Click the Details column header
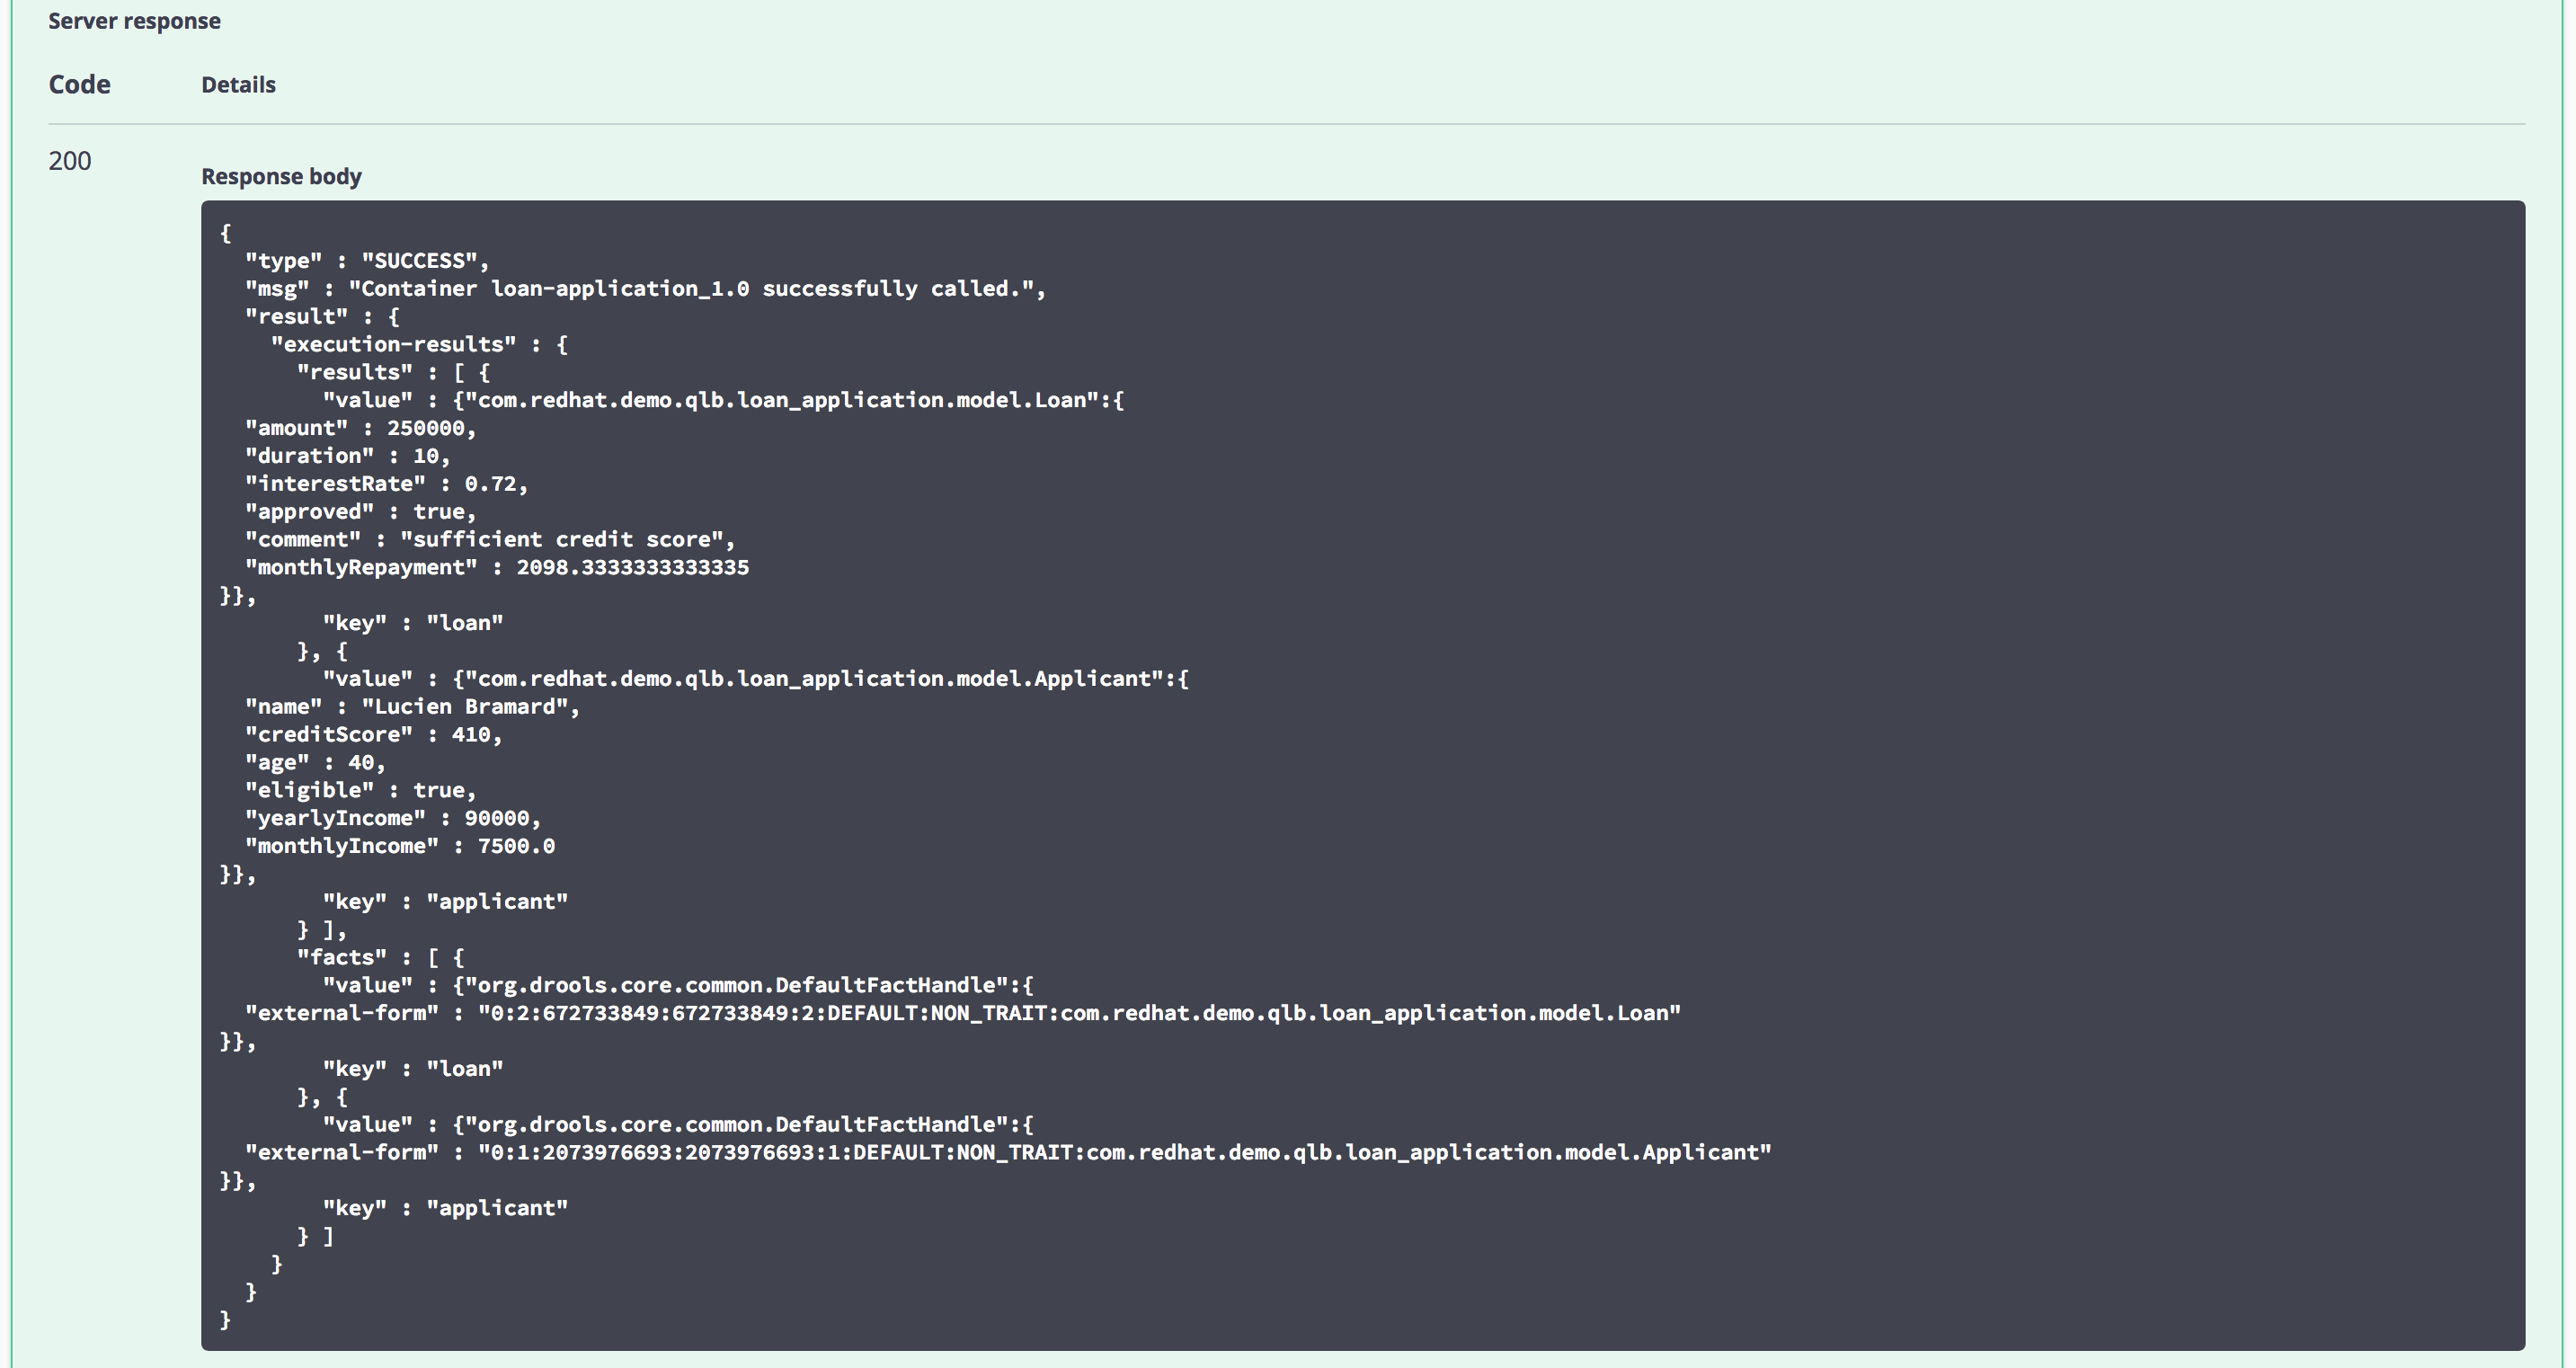Screen dimensions: 2576x1368 pyautogui.click(x=238, y=85)
